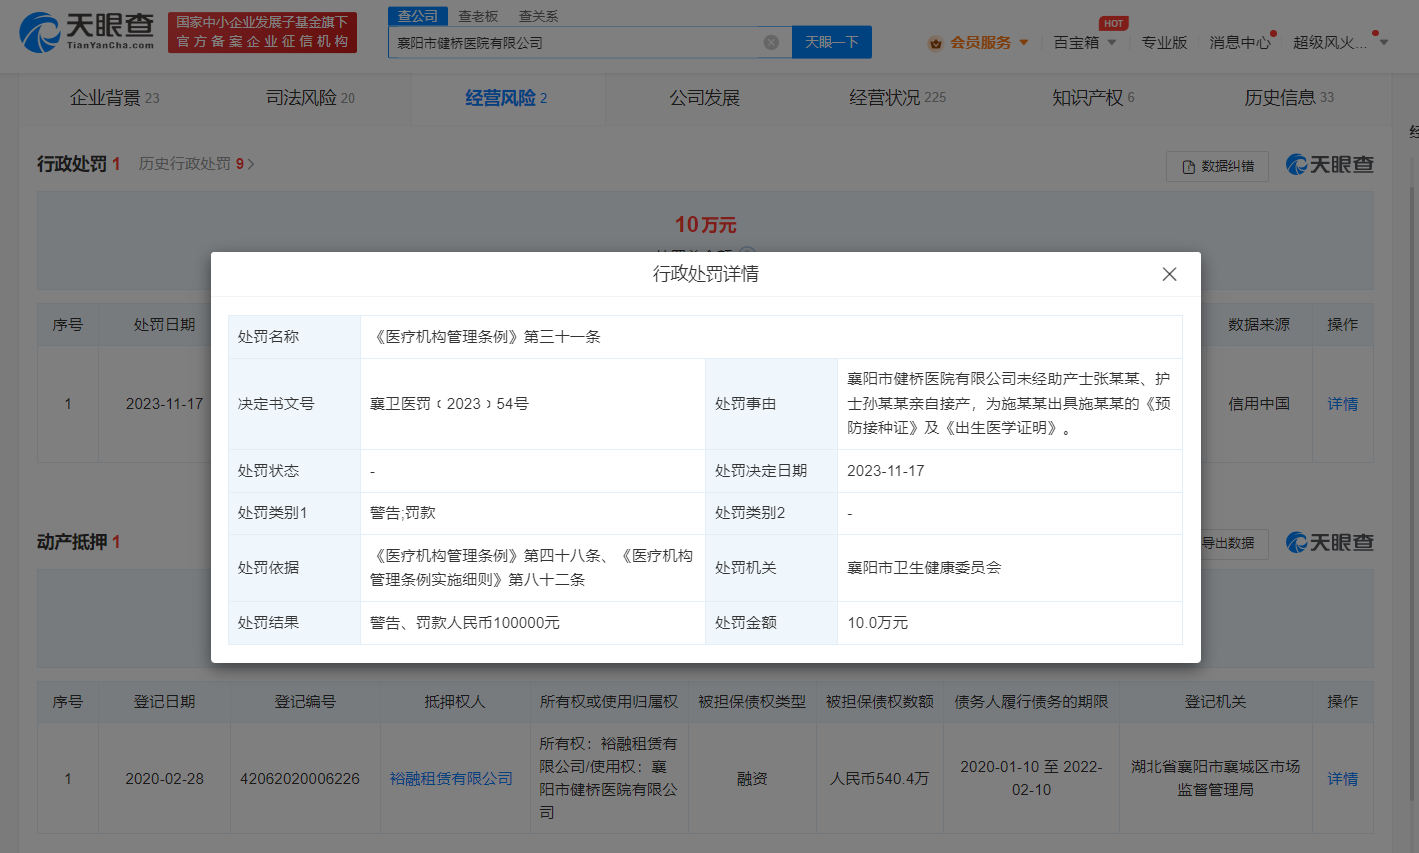The width and height of the screenshot is (1419, 853).
Task: Click the 《医疗机构管理条例》第三十一条 penalty name
Action: pyautogui.click(x=485, y=337)
